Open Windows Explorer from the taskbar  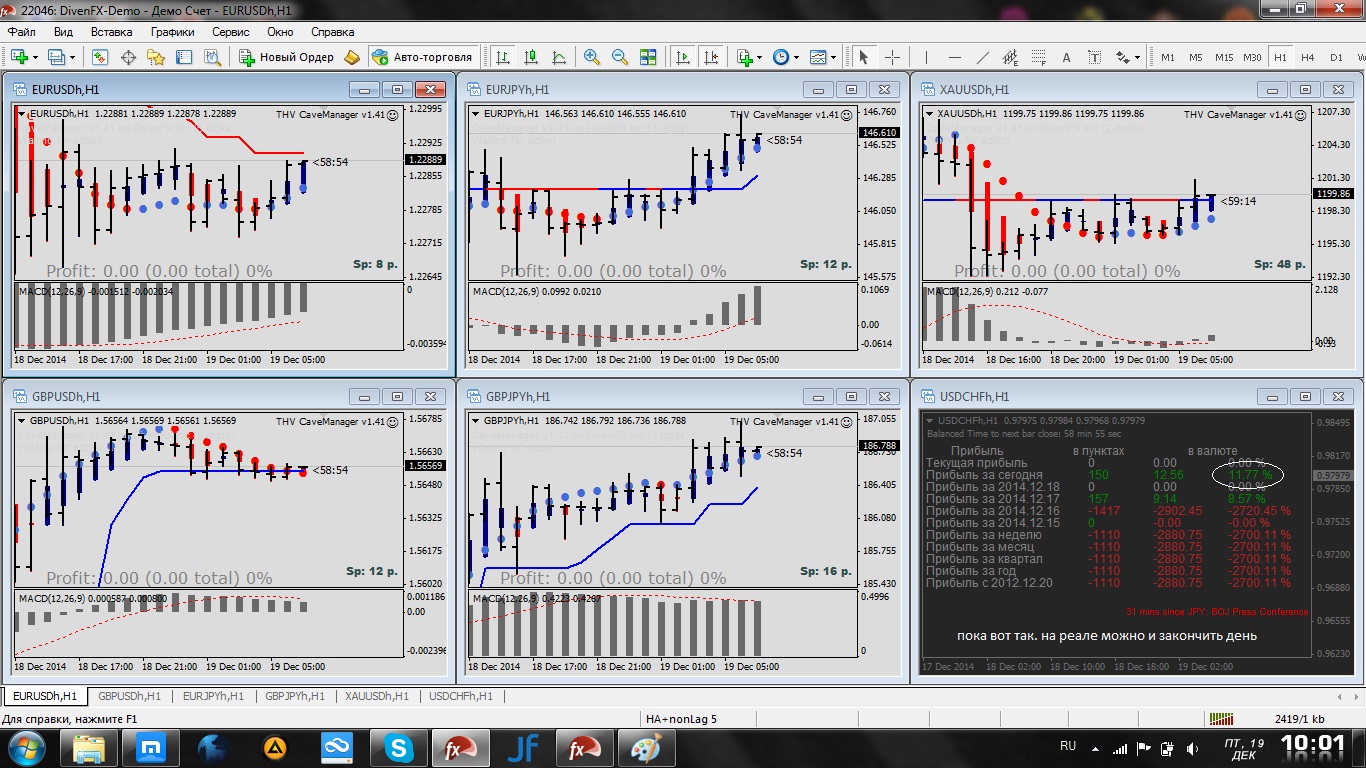pos(88,747)
